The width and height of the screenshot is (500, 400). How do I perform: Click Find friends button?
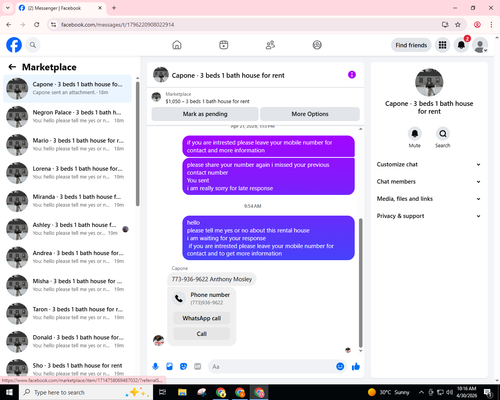coord(411,45)
